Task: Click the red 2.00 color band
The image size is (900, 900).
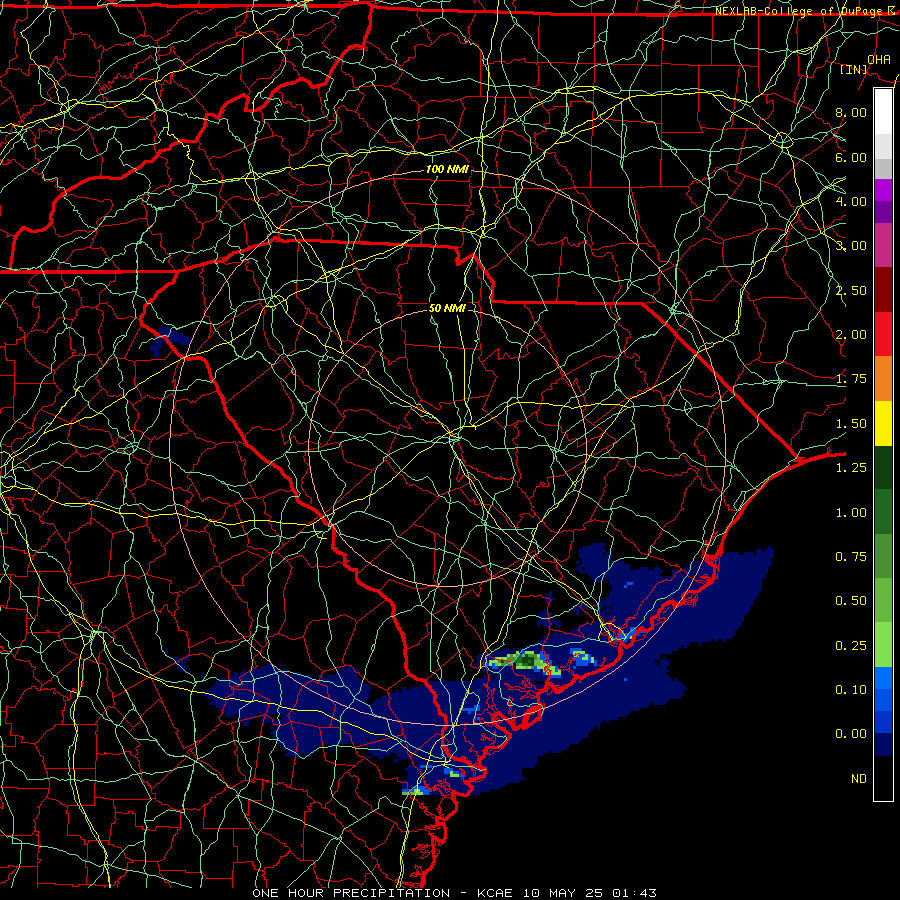Action: coord(883,334)
